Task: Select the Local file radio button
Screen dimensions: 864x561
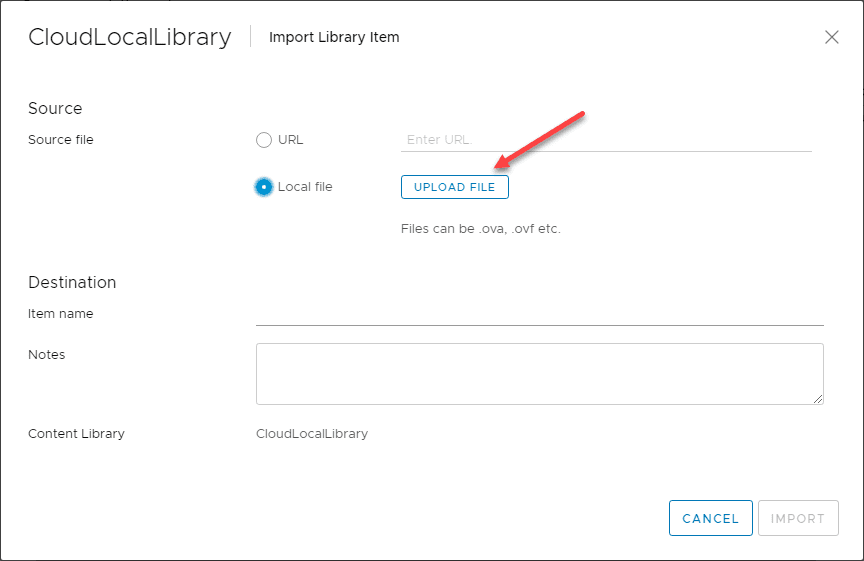Action: pos(264,187)
